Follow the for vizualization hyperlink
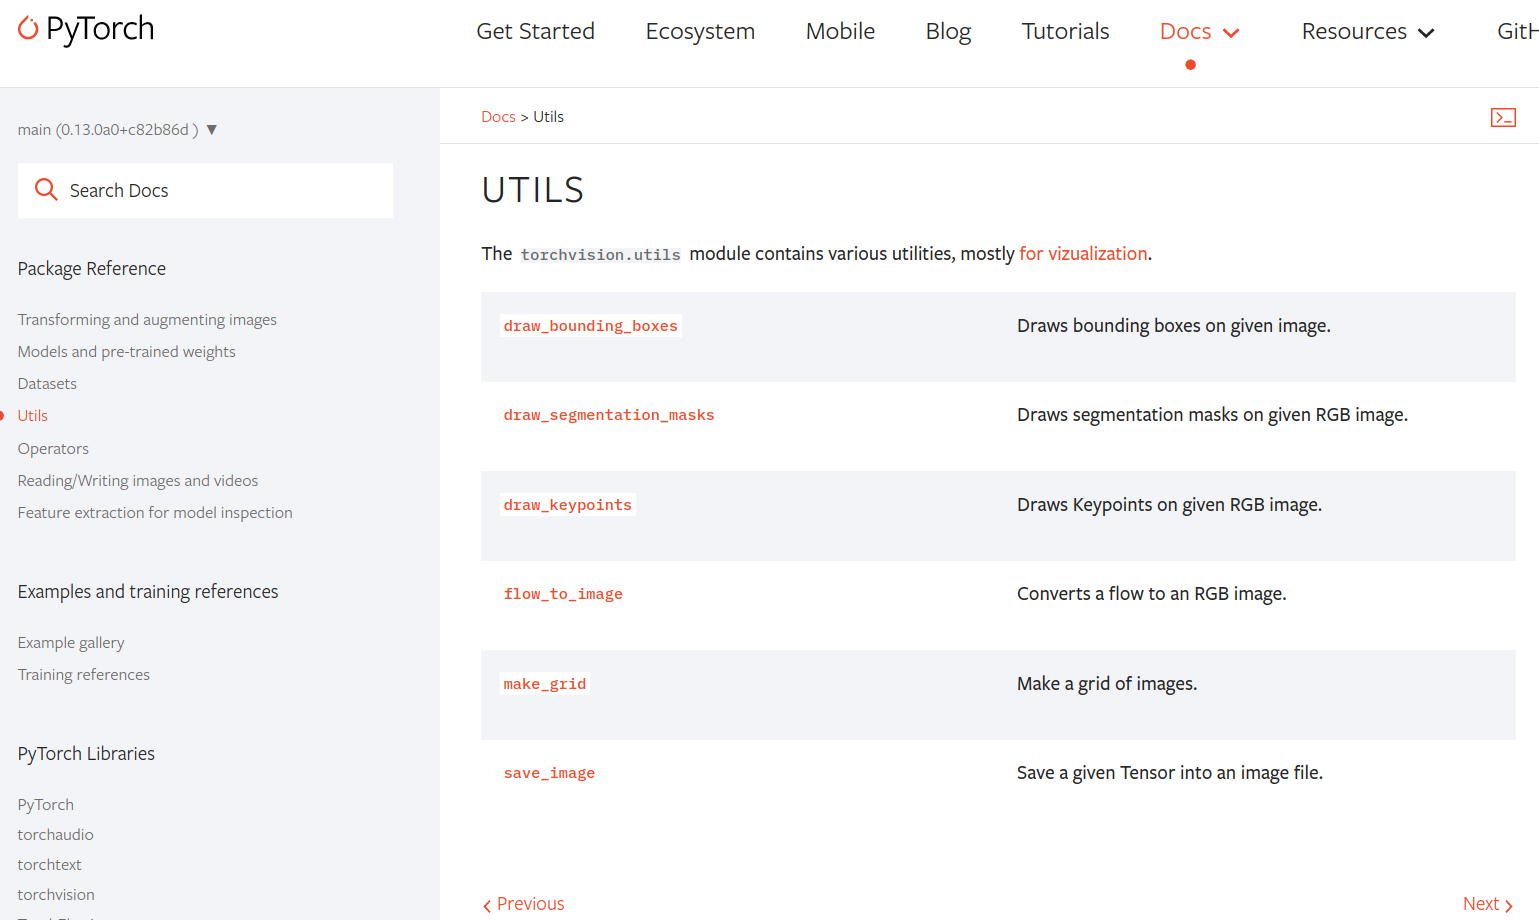This screenshot has height=920, width=1539. 1083,253
